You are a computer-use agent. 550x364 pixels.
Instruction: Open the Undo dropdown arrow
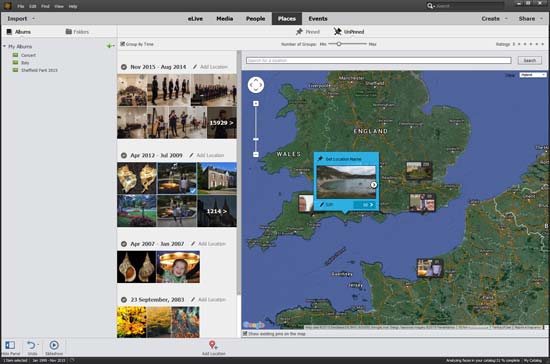point(38,344)
